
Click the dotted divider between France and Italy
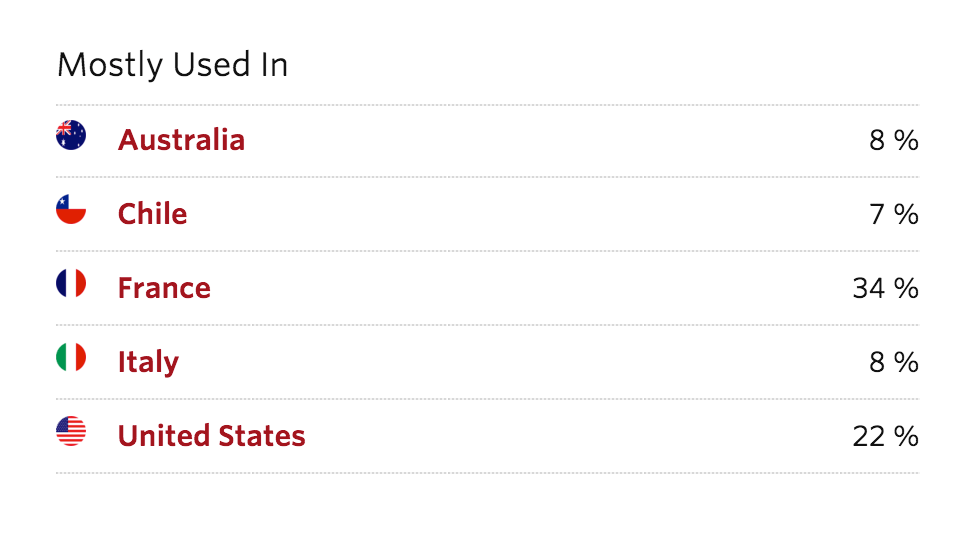487,325
